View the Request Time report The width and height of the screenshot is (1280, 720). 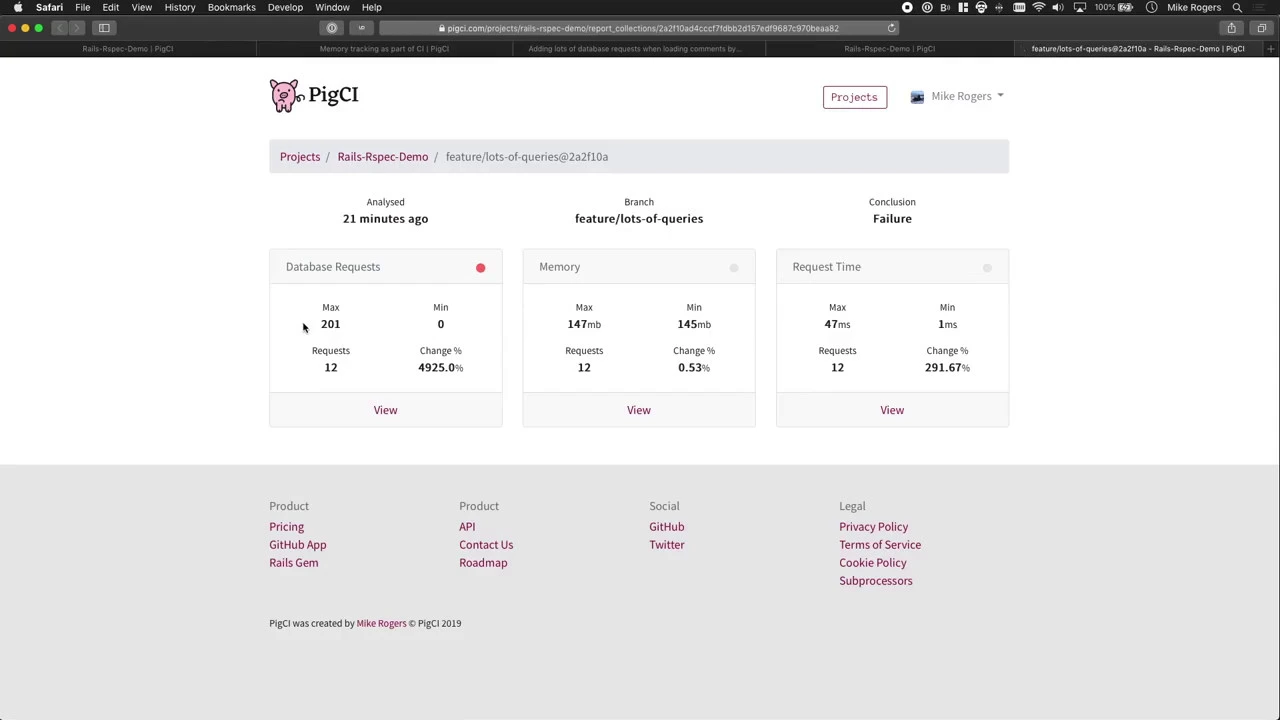coord(892,410)
